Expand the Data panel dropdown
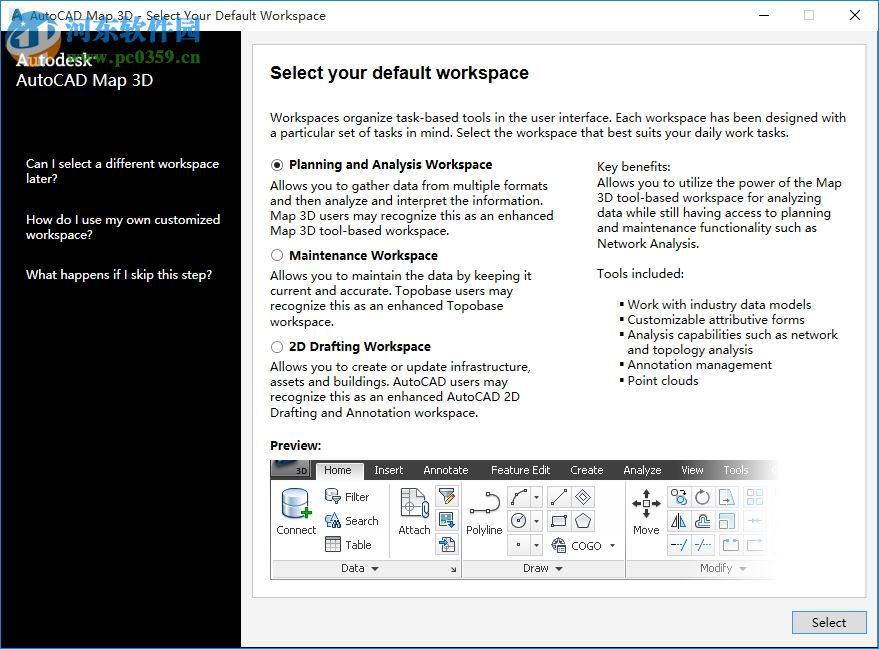879x649 pixels. [x=374, y=566]
